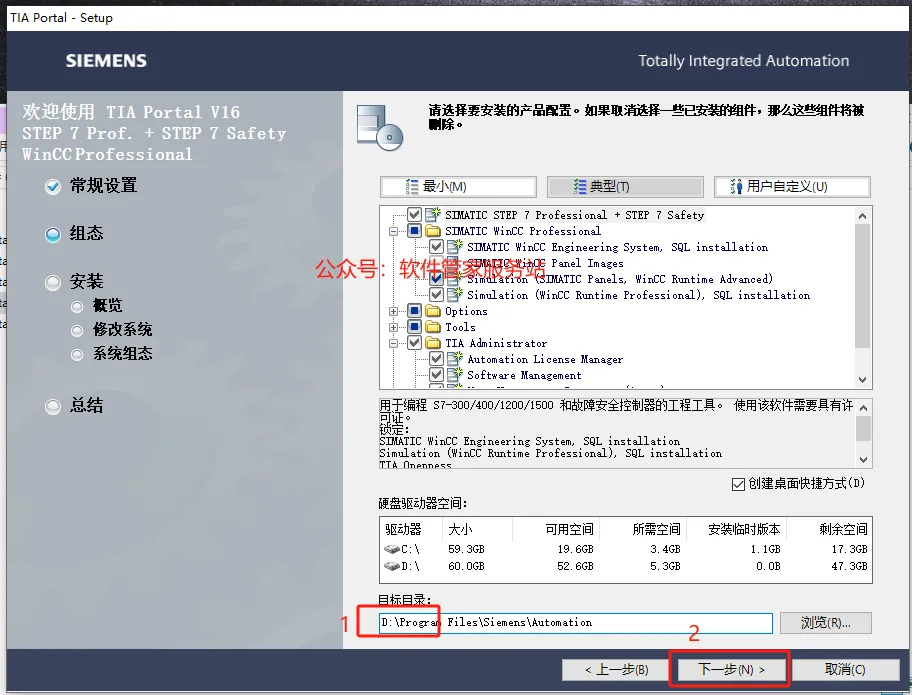Collapse SIMATIC WinCC Professional tree node
Viewport: 912px width, 695px height.
[x=394, y=231]
